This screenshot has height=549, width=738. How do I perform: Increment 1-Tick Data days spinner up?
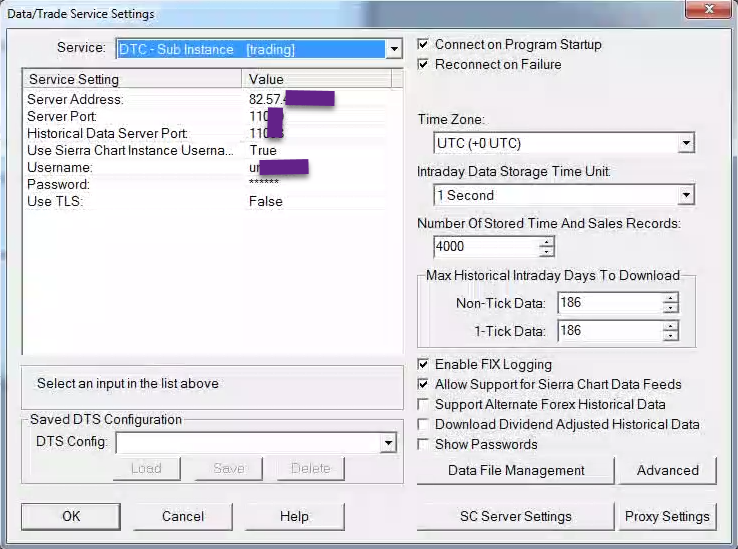click(x=670, y=326)
